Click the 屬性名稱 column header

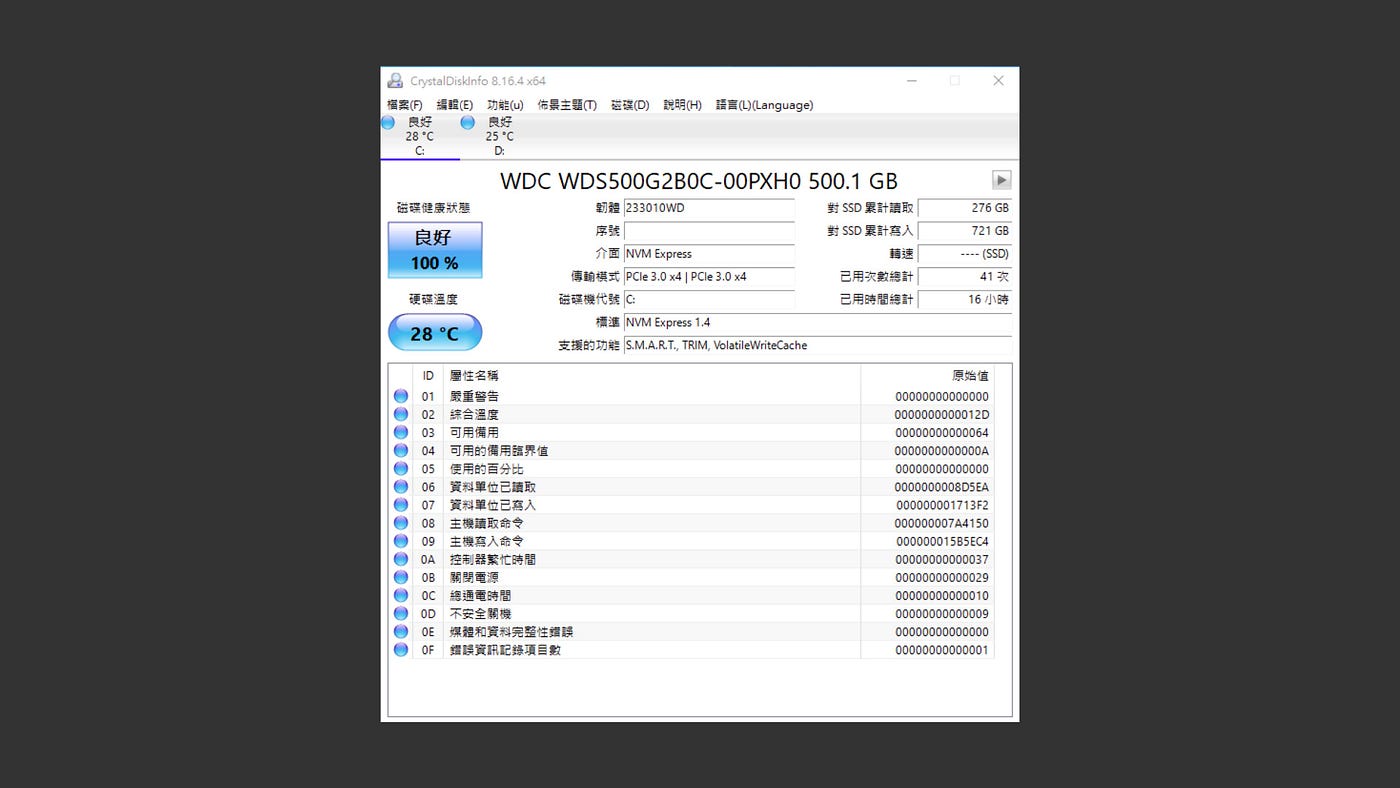(x=652, y=376)
